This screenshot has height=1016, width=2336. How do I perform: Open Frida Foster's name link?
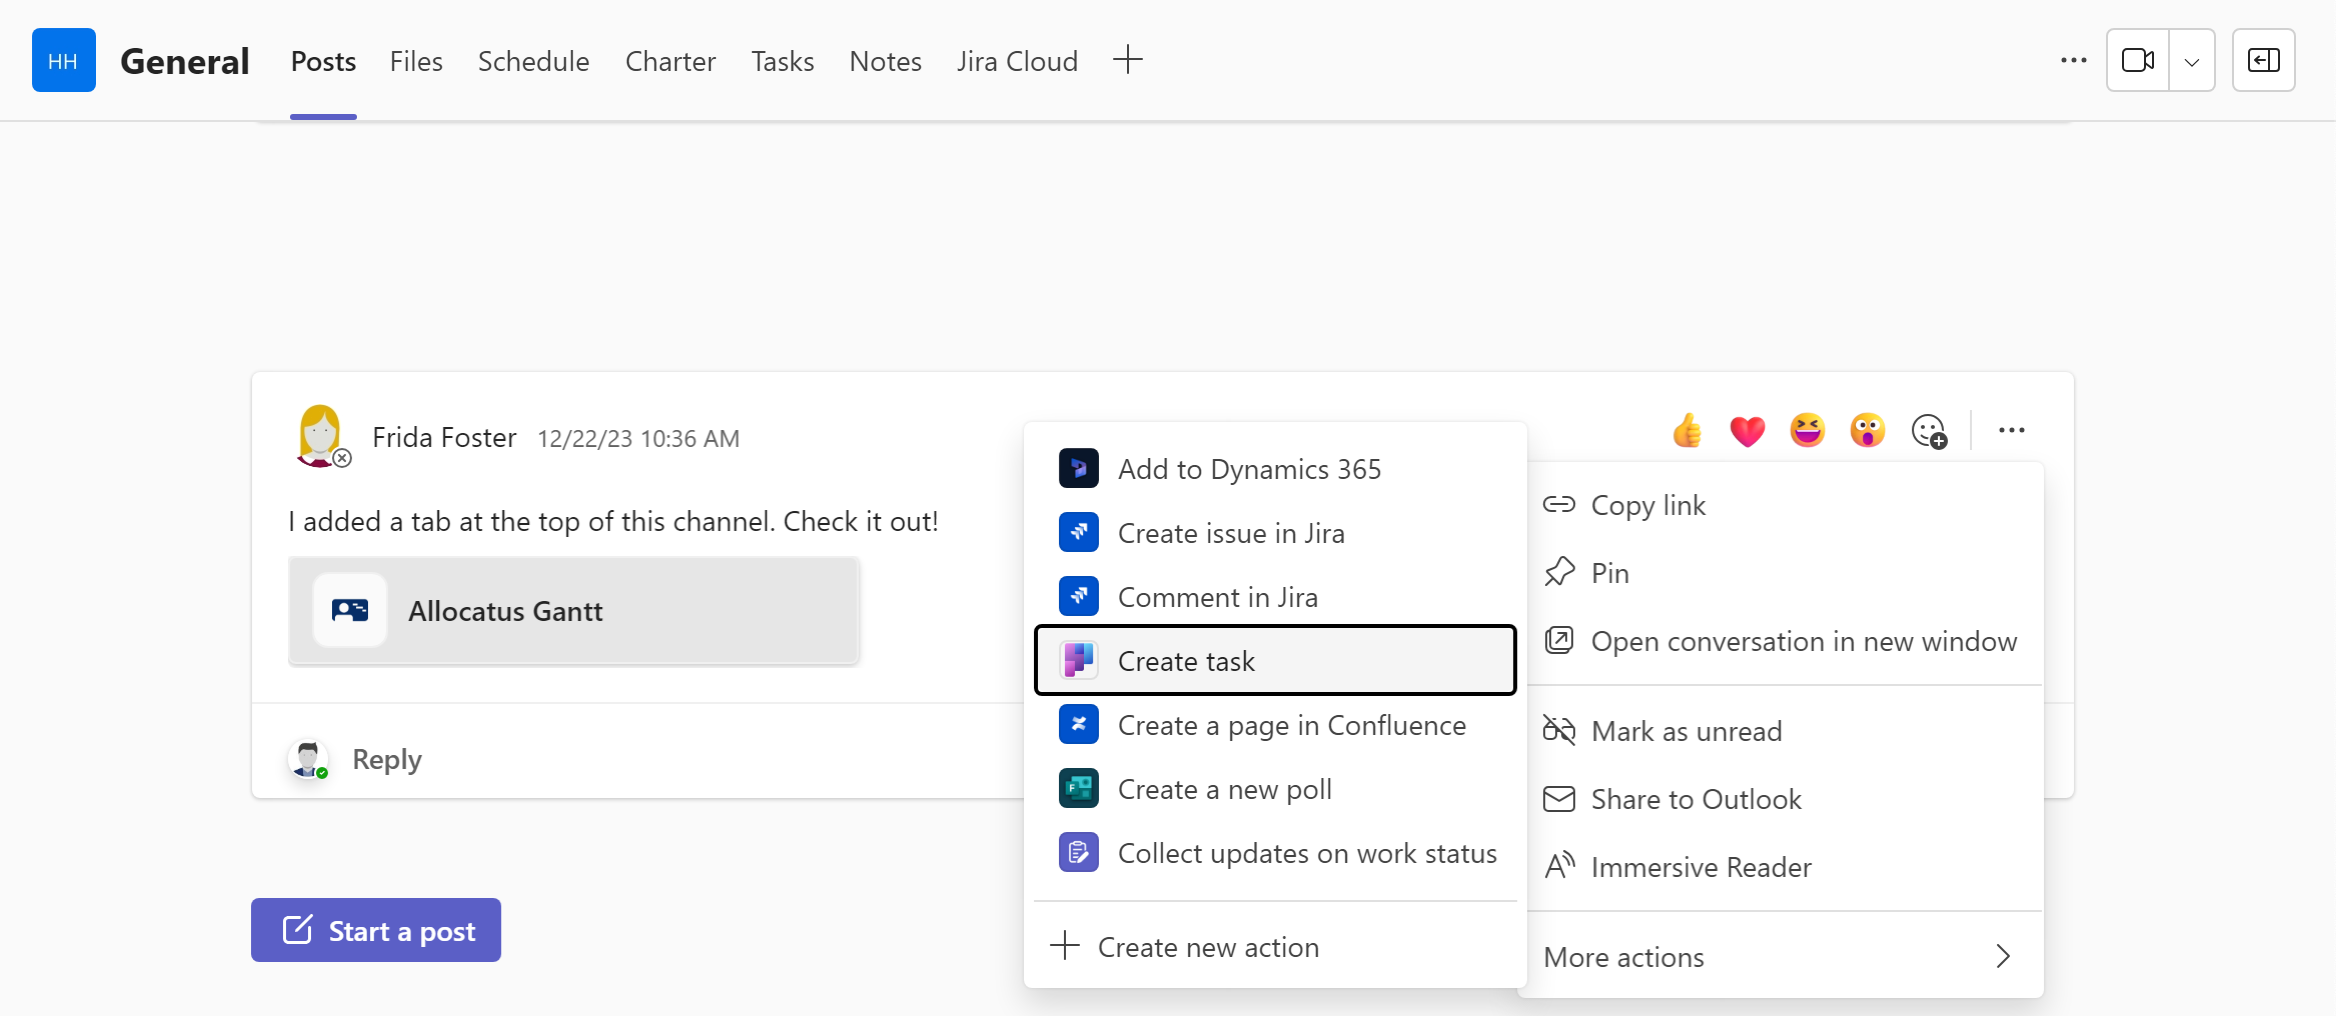(444, 438)
